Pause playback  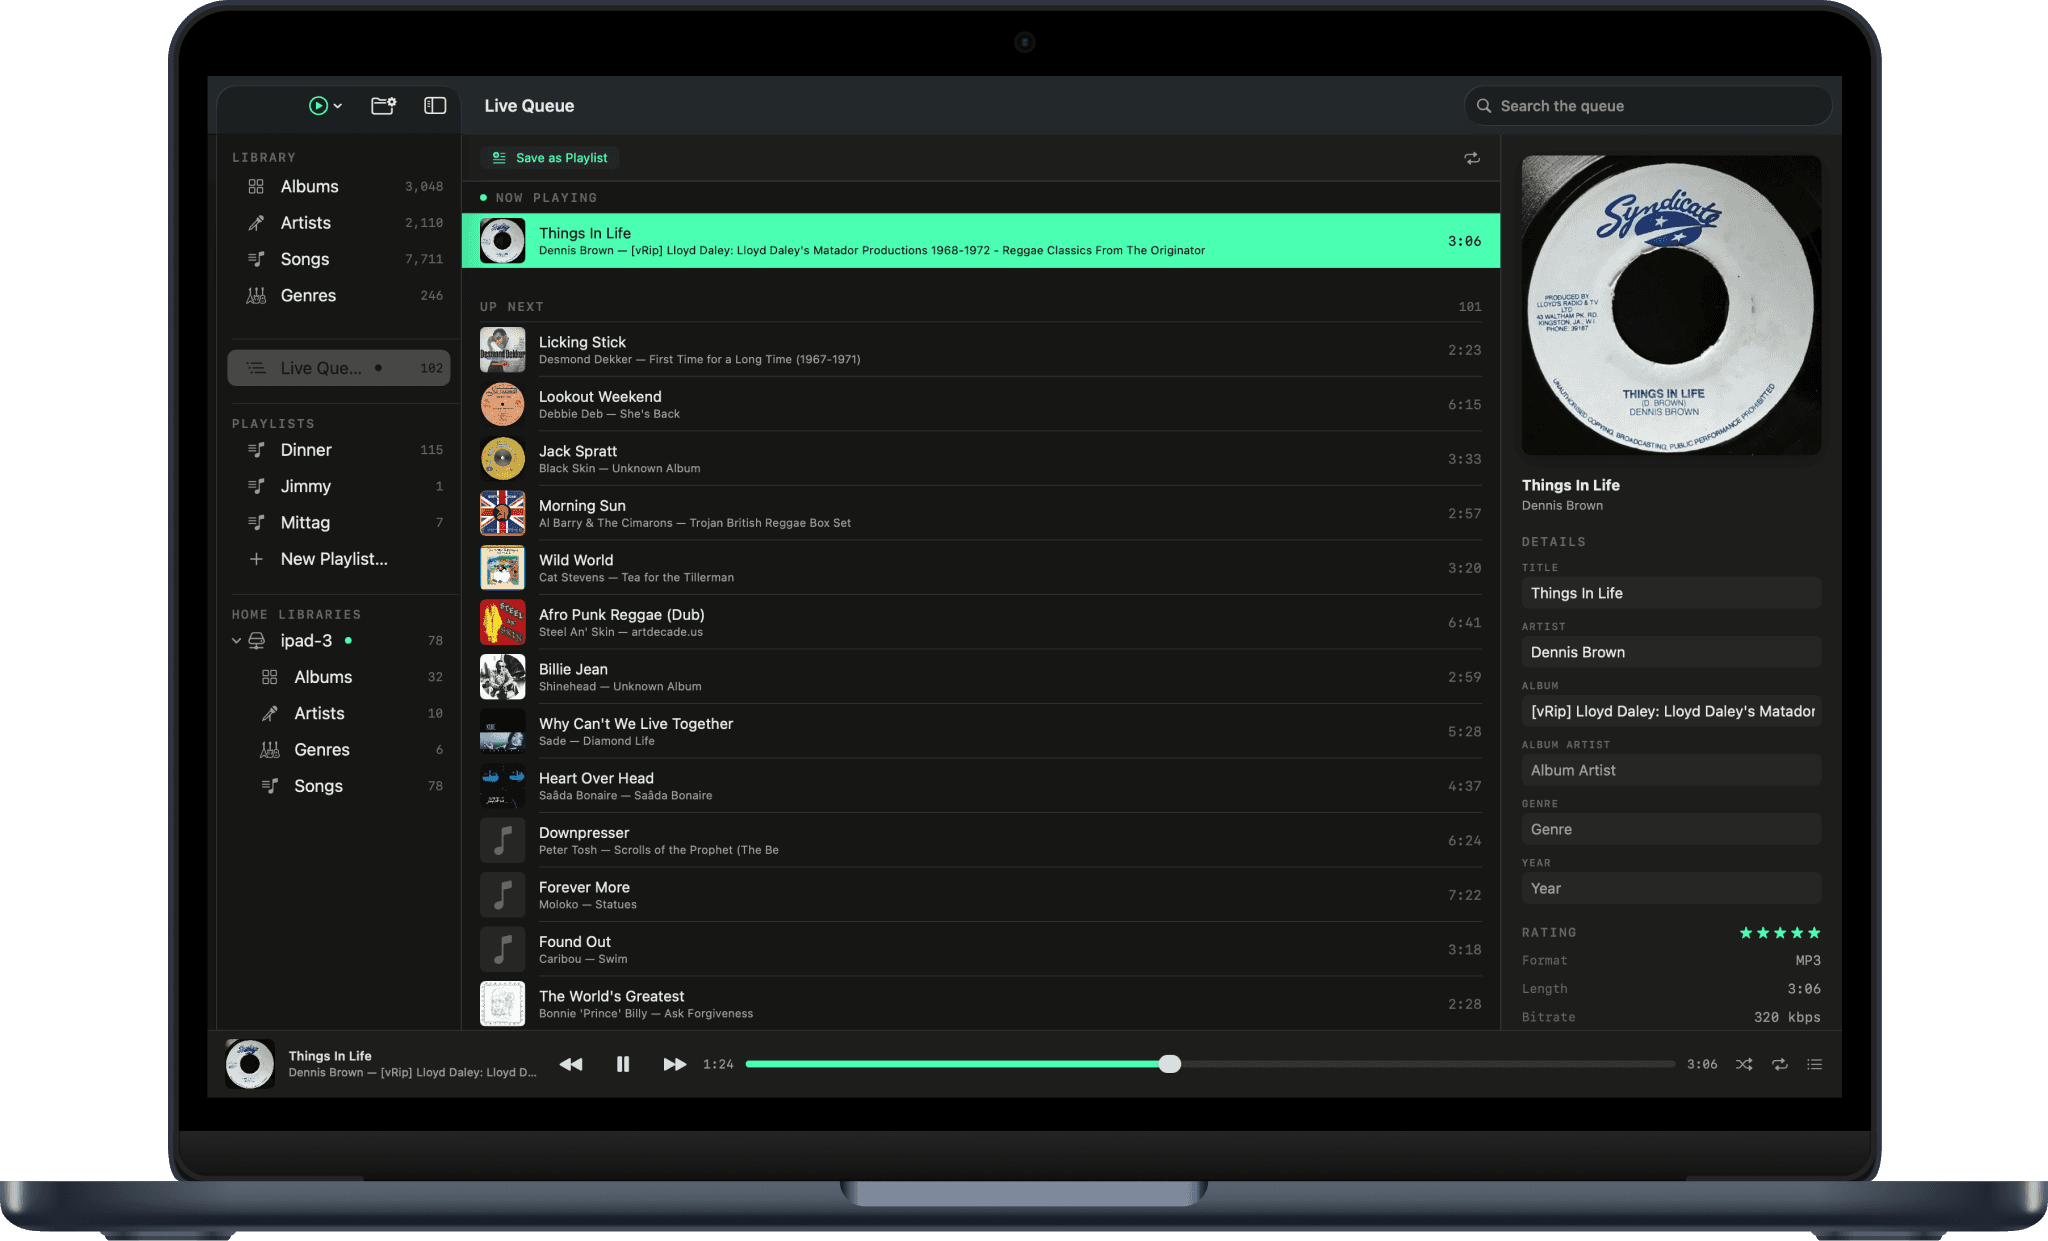623,1064
